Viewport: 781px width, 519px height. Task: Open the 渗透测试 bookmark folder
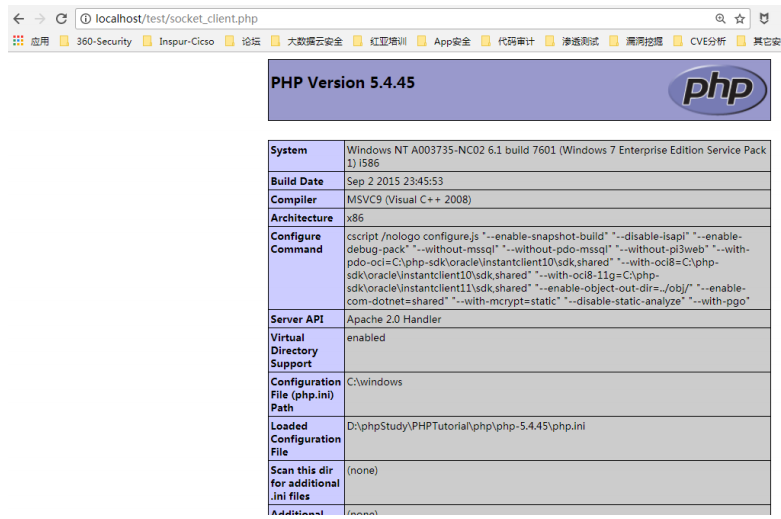tap(572, 41)
